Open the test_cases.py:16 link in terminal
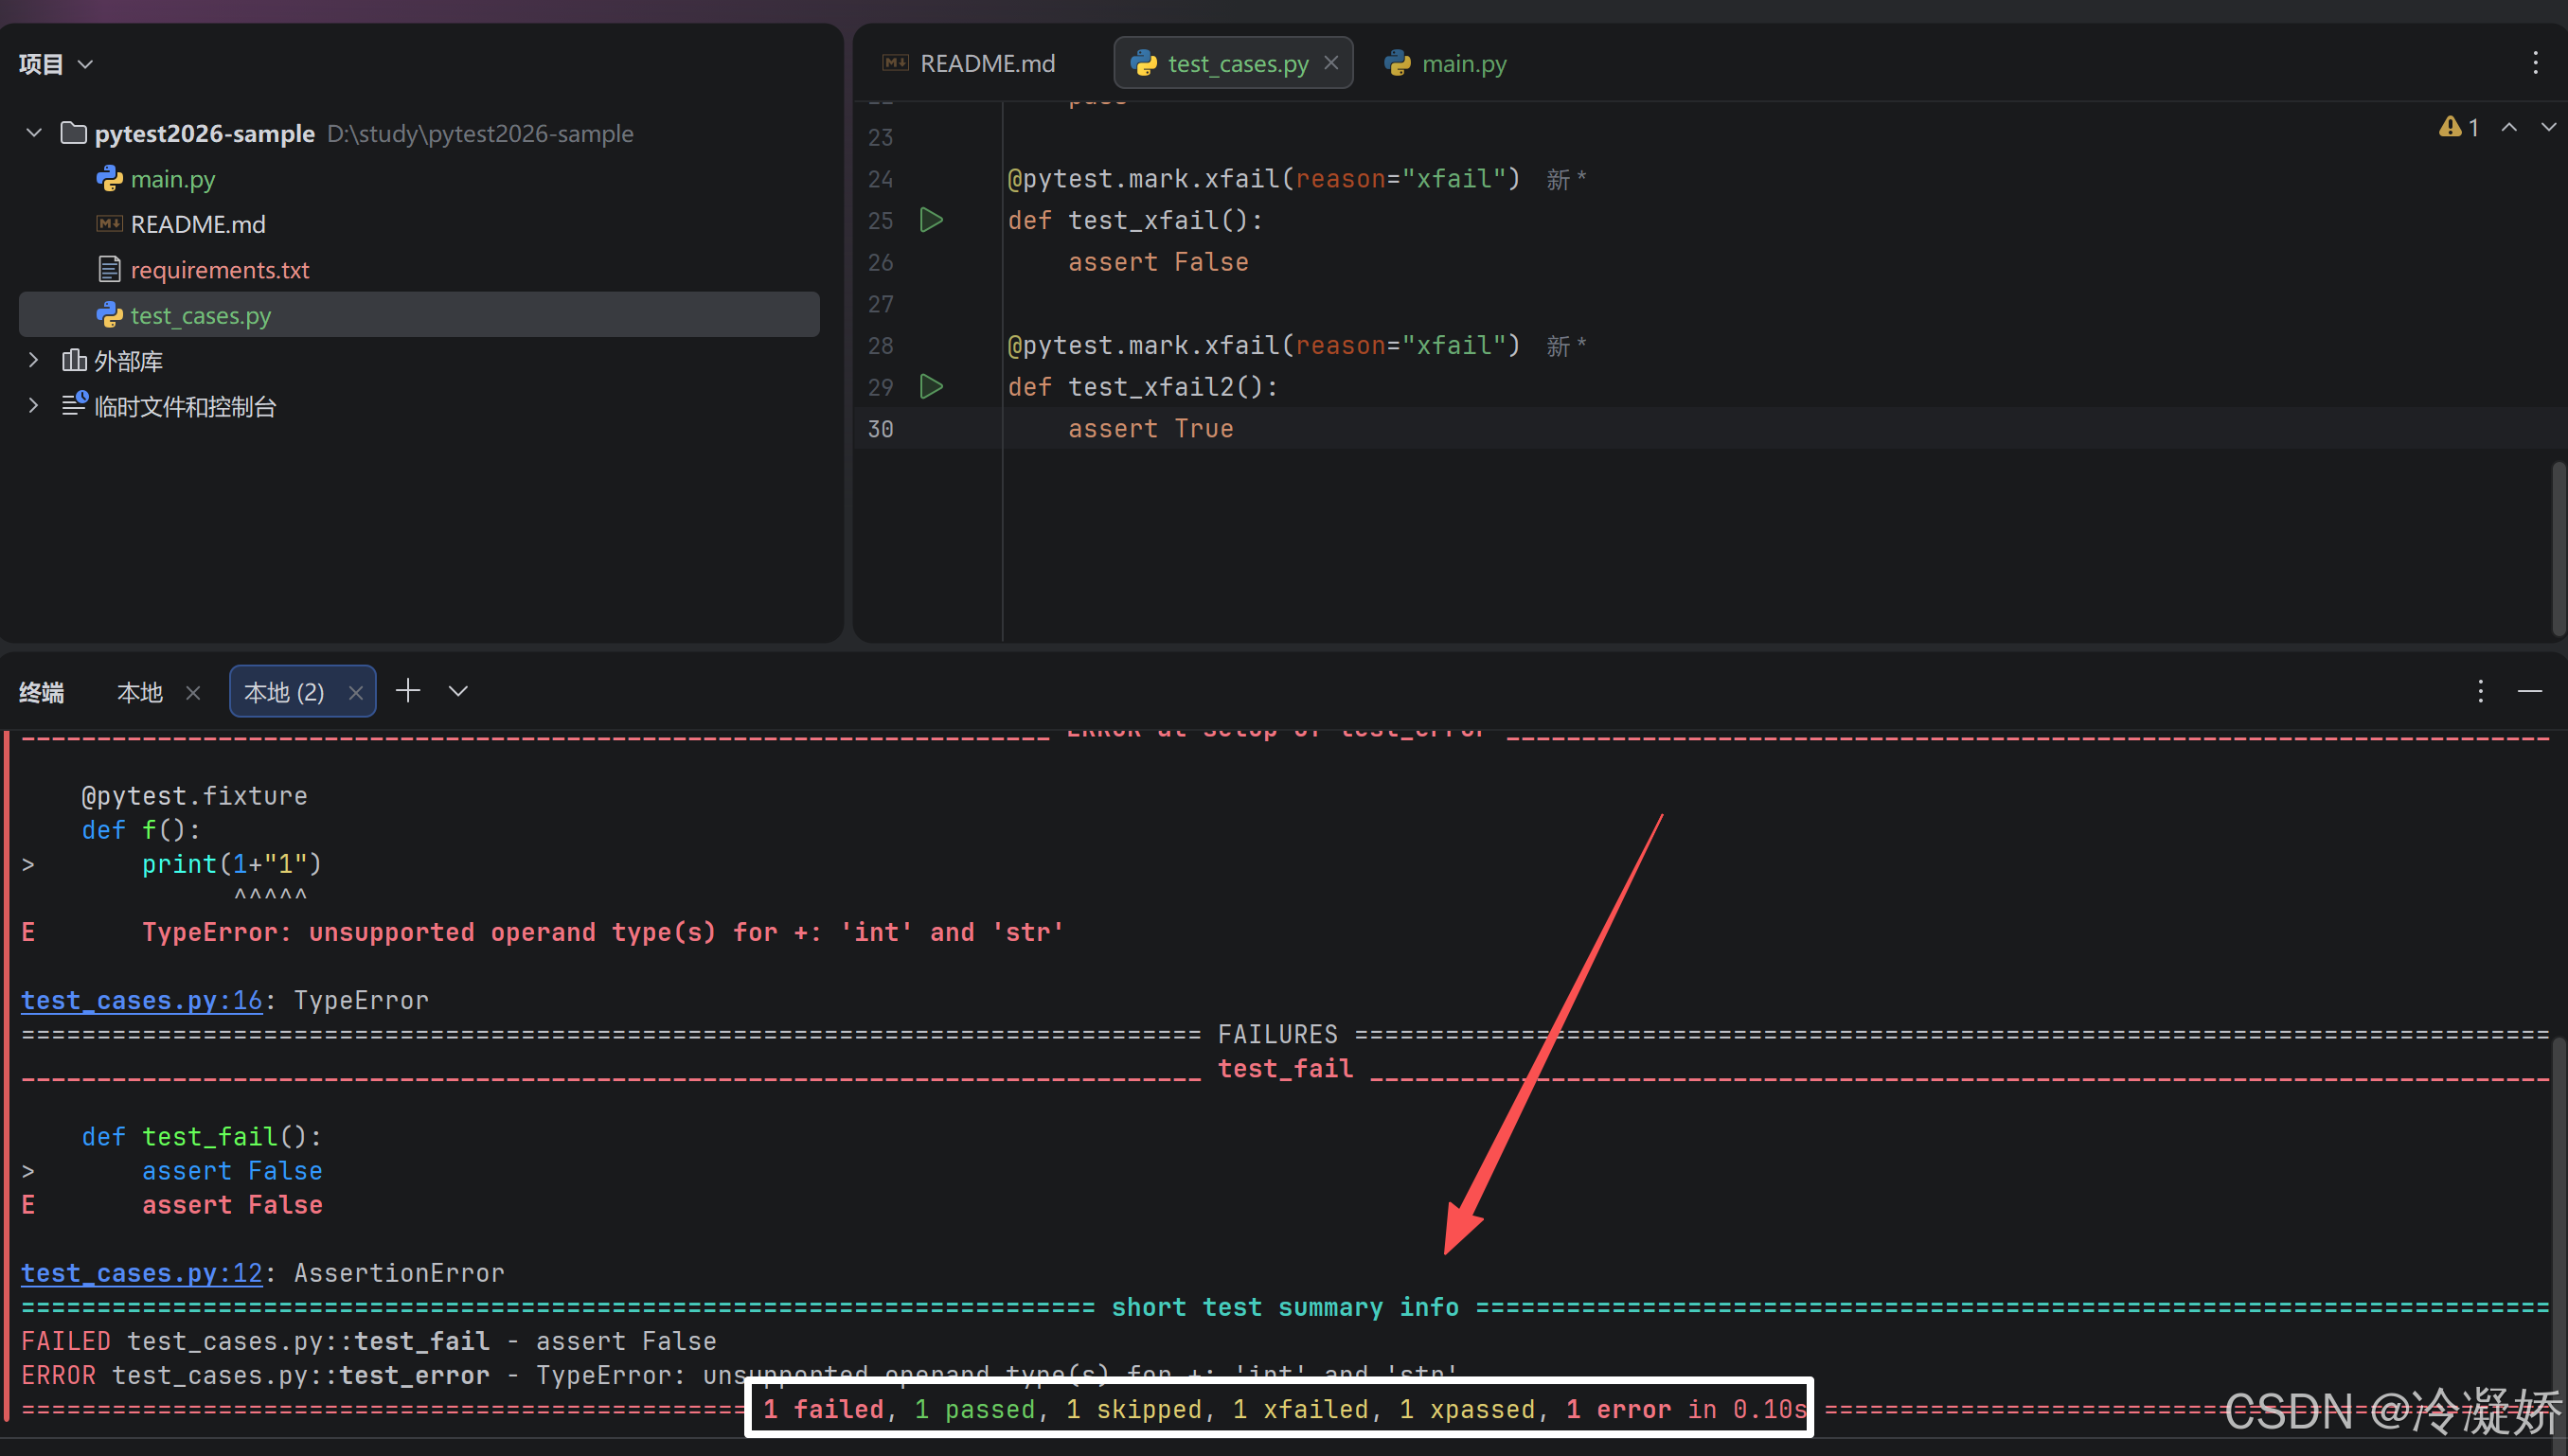Image resolution: width=2568 pixels, height=1456 pixels. click(x=142, y=1001)
